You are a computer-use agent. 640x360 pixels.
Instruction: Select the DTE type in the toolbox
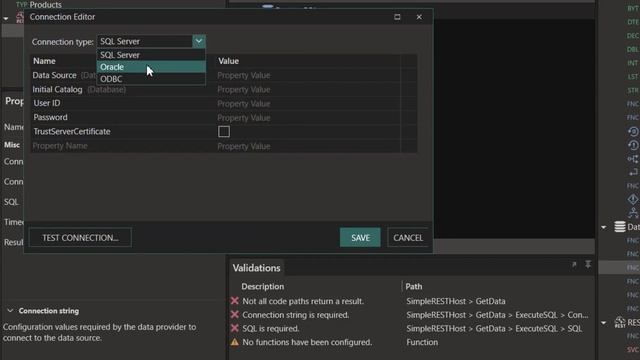(633, 22)
